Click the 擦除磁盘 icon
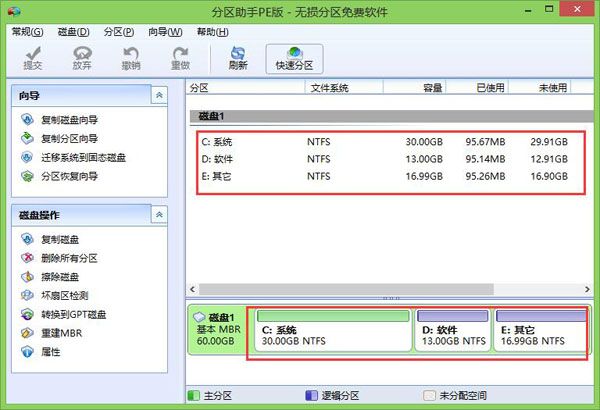 tap(27, 277)
